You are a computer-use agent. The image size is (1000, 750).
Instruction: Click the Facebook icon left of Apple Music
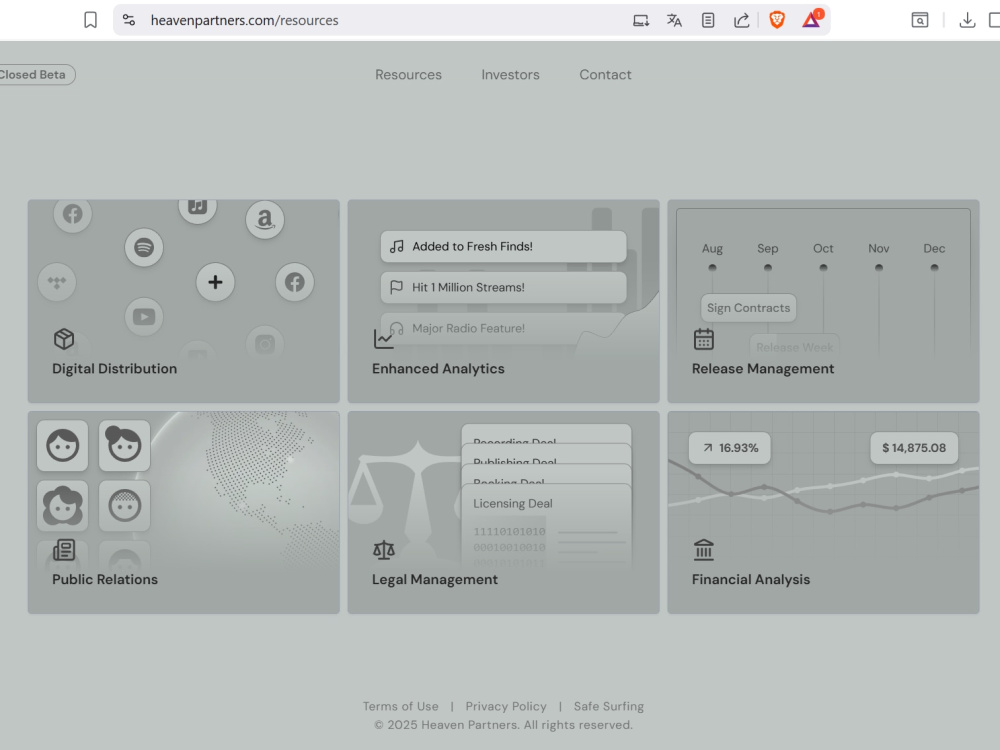[x=73, y=214]
